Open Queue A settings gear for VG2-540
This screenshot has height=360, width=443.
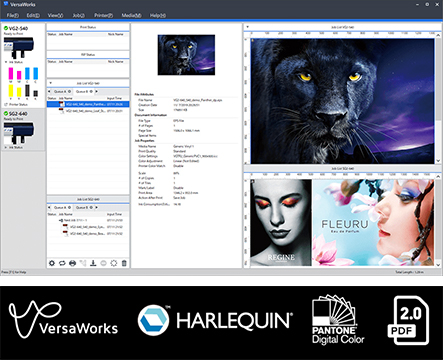tap(69, 91)
